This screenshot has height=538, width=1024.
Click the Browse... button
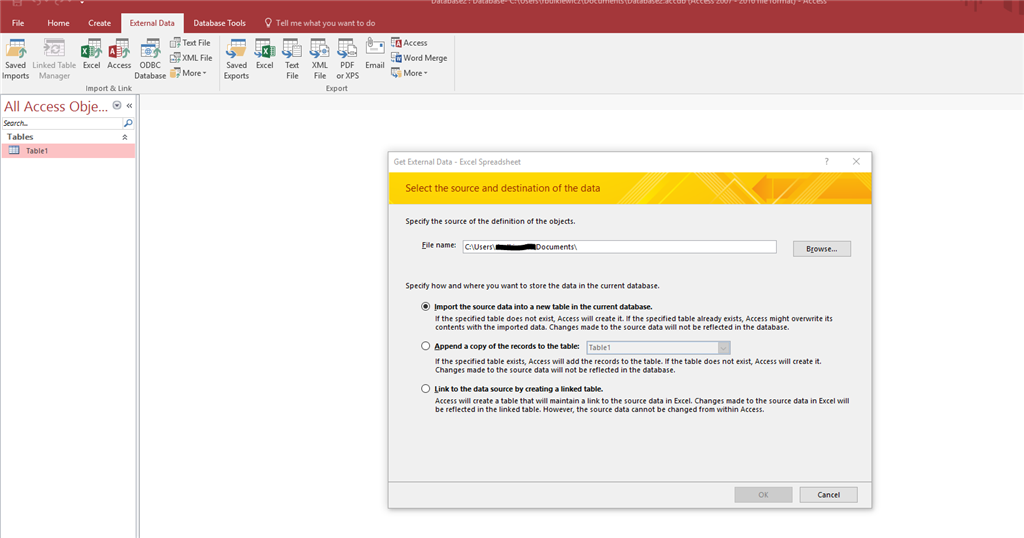click(x=822, y=249)
